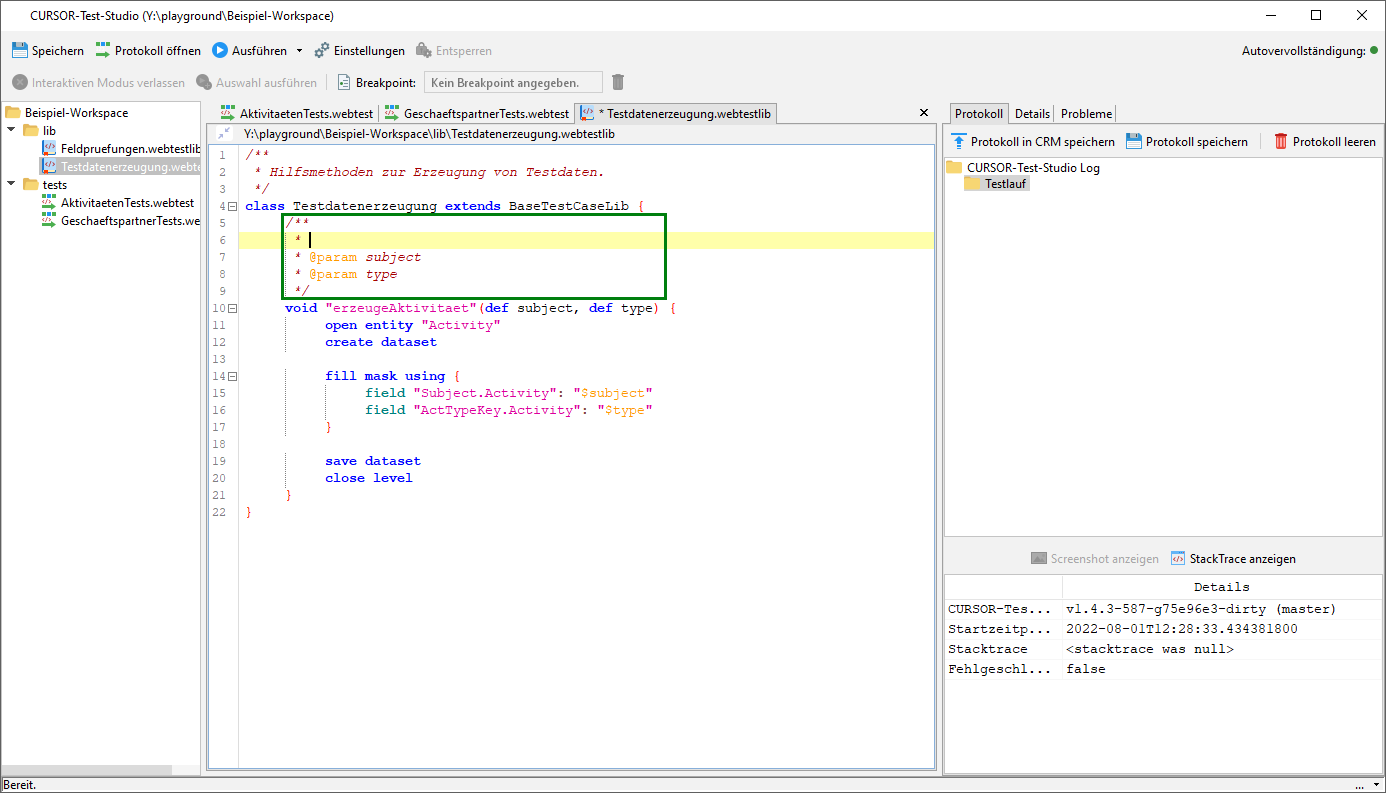Show the StackTrace anzeigen view
Viewport: 1386px width, 793px height.
pos(1233,559)
